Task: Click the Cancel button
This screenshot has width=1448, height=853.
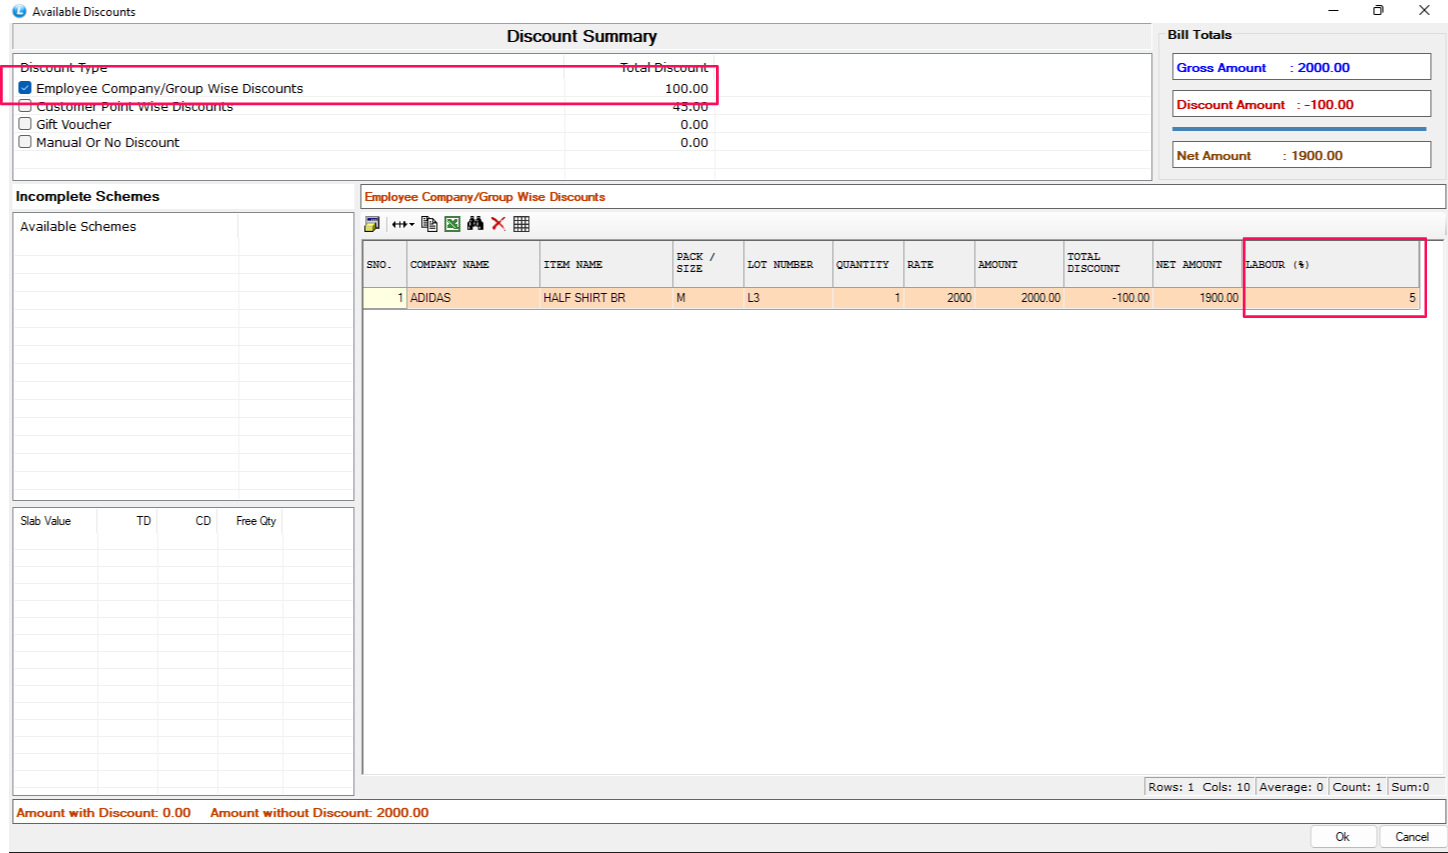Action: (x=1411, y=837)
